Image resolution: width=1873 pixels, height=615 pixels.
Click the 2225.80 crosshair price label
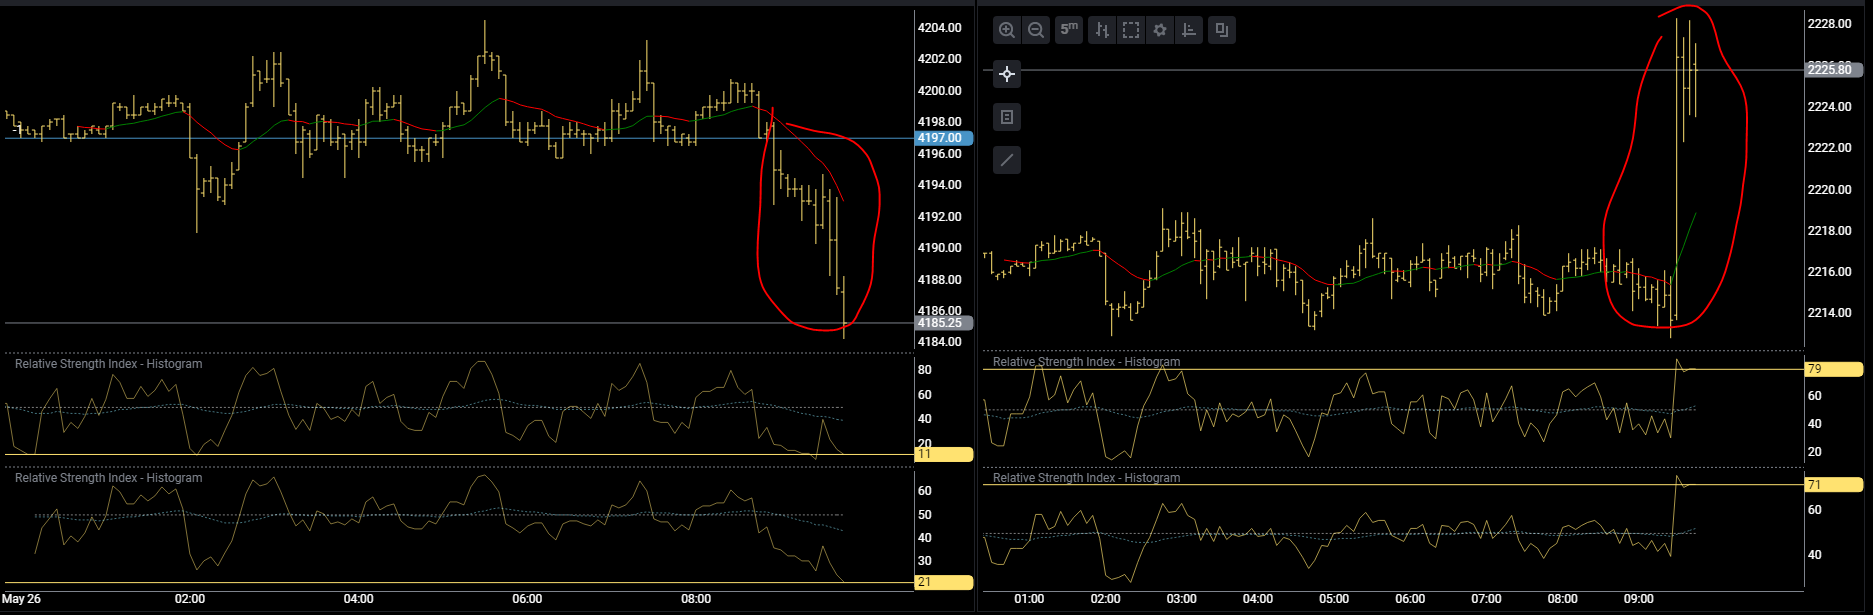pos(1834,69)
